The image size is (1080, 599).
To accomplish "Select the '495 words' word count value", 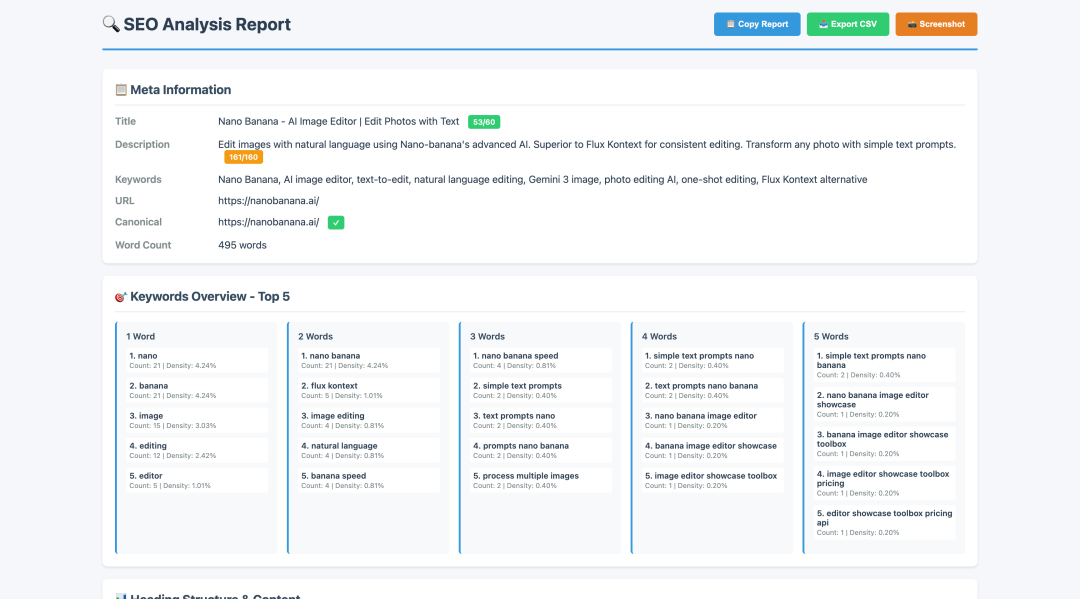I will (x=242, y=245).
